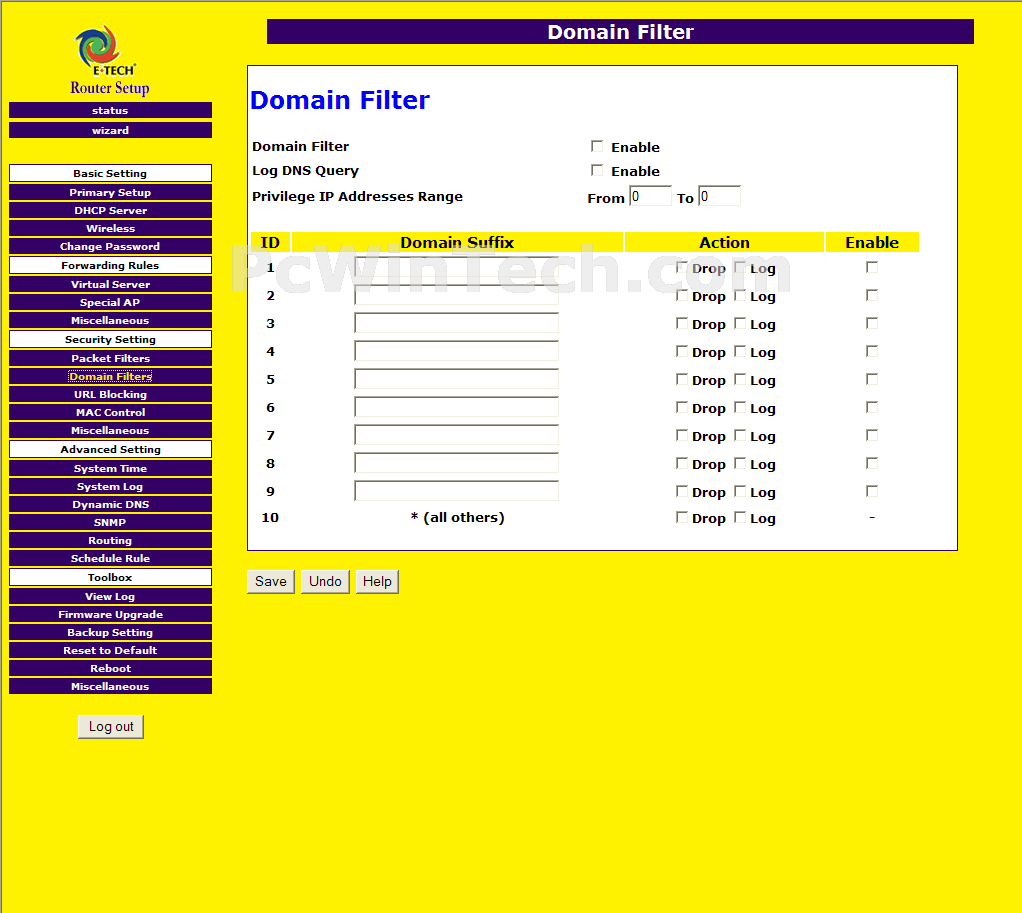Image resolution: width=1022 pixels, height=913 pixels.
Task: Open DHCP Server settings
Action: click(110, 210)
